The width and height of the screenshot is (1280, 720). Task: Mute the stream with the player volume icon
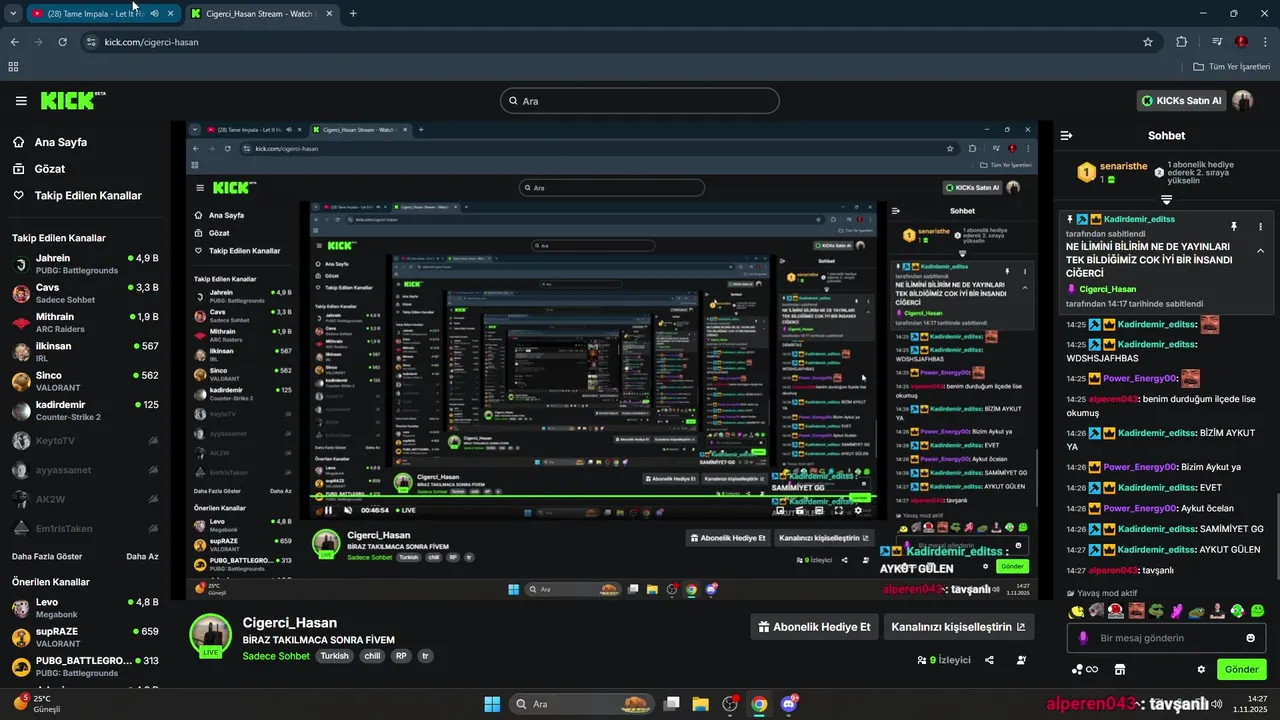coord(349,510)
